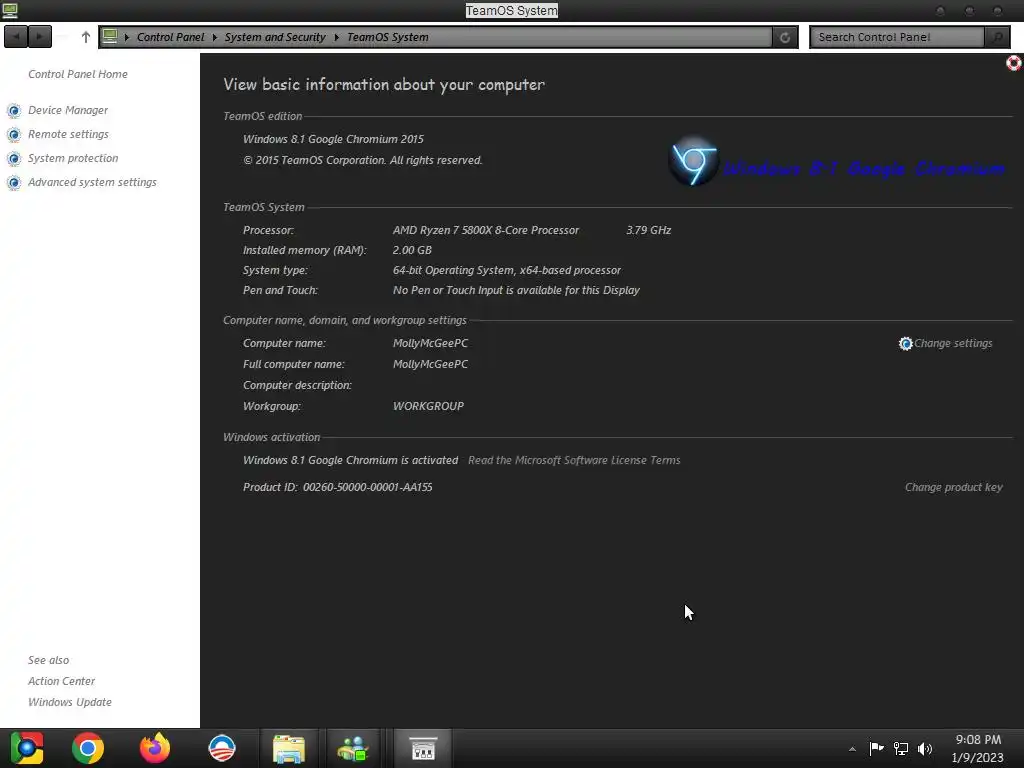Click the 2.00 GB installed memory value

(412, 250)
